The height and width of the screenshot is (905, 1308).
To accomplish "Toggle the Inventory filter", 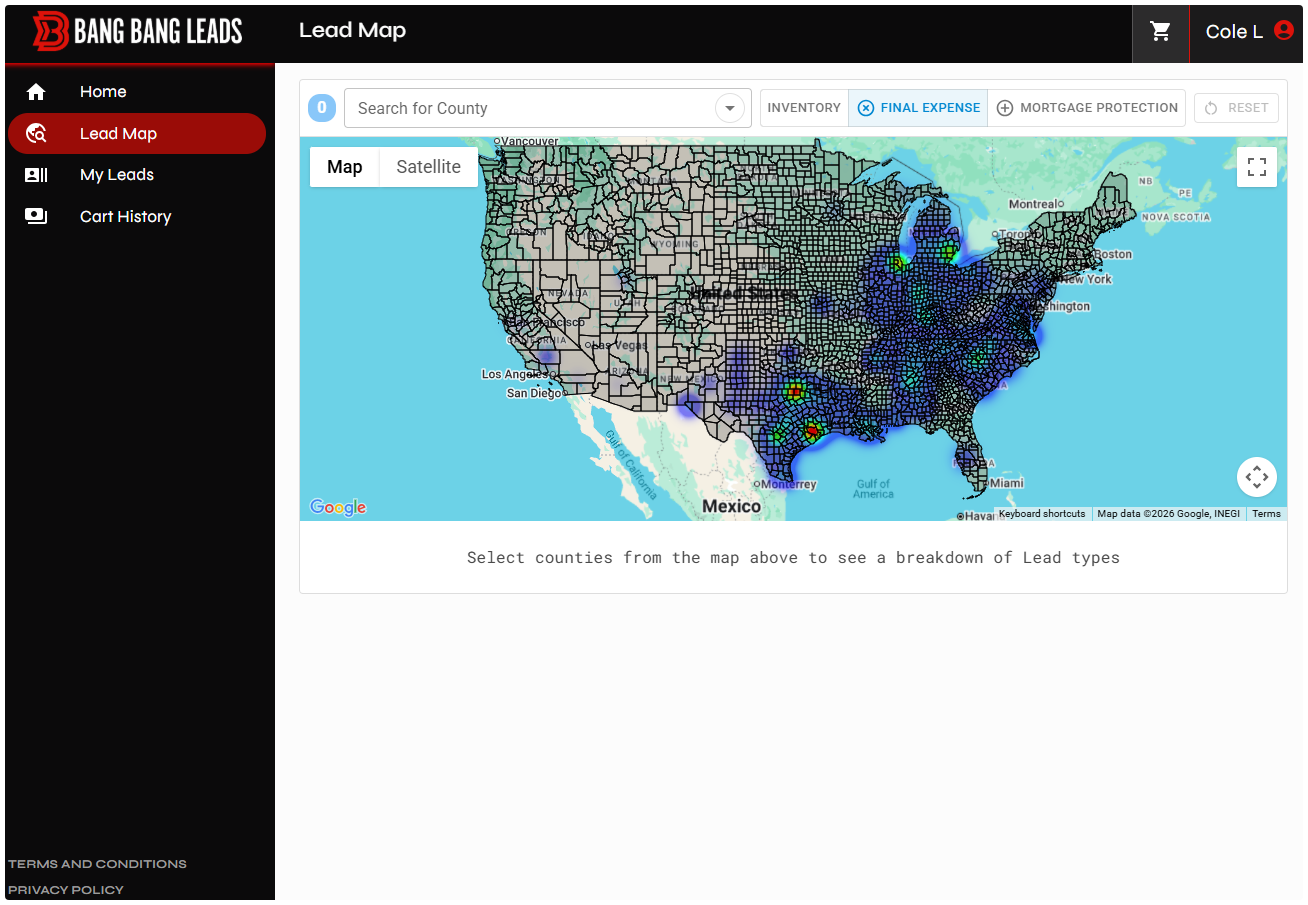I will click(804, 108).
